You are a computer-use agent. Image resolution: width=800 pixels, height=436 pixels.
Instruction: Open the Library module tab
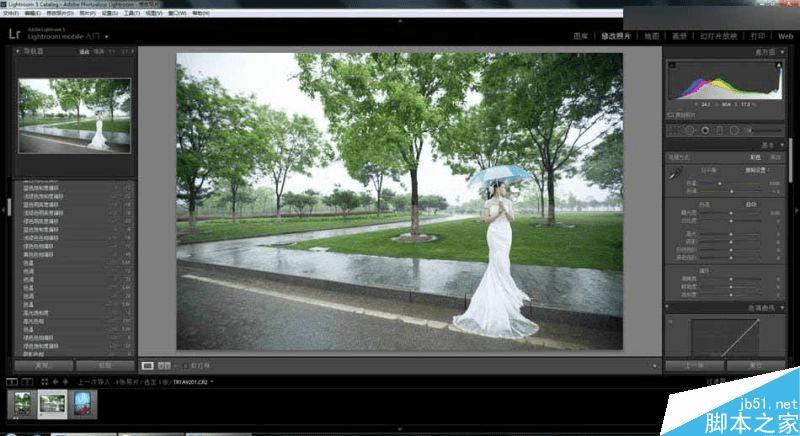coord(581,36)
